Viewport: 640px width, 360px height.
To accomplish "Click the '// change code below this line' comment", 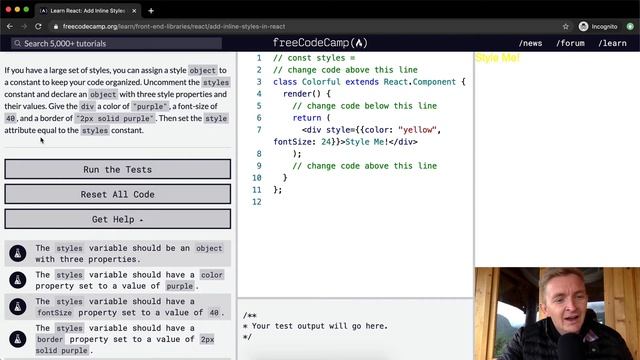I will click(x=364, y=106).
